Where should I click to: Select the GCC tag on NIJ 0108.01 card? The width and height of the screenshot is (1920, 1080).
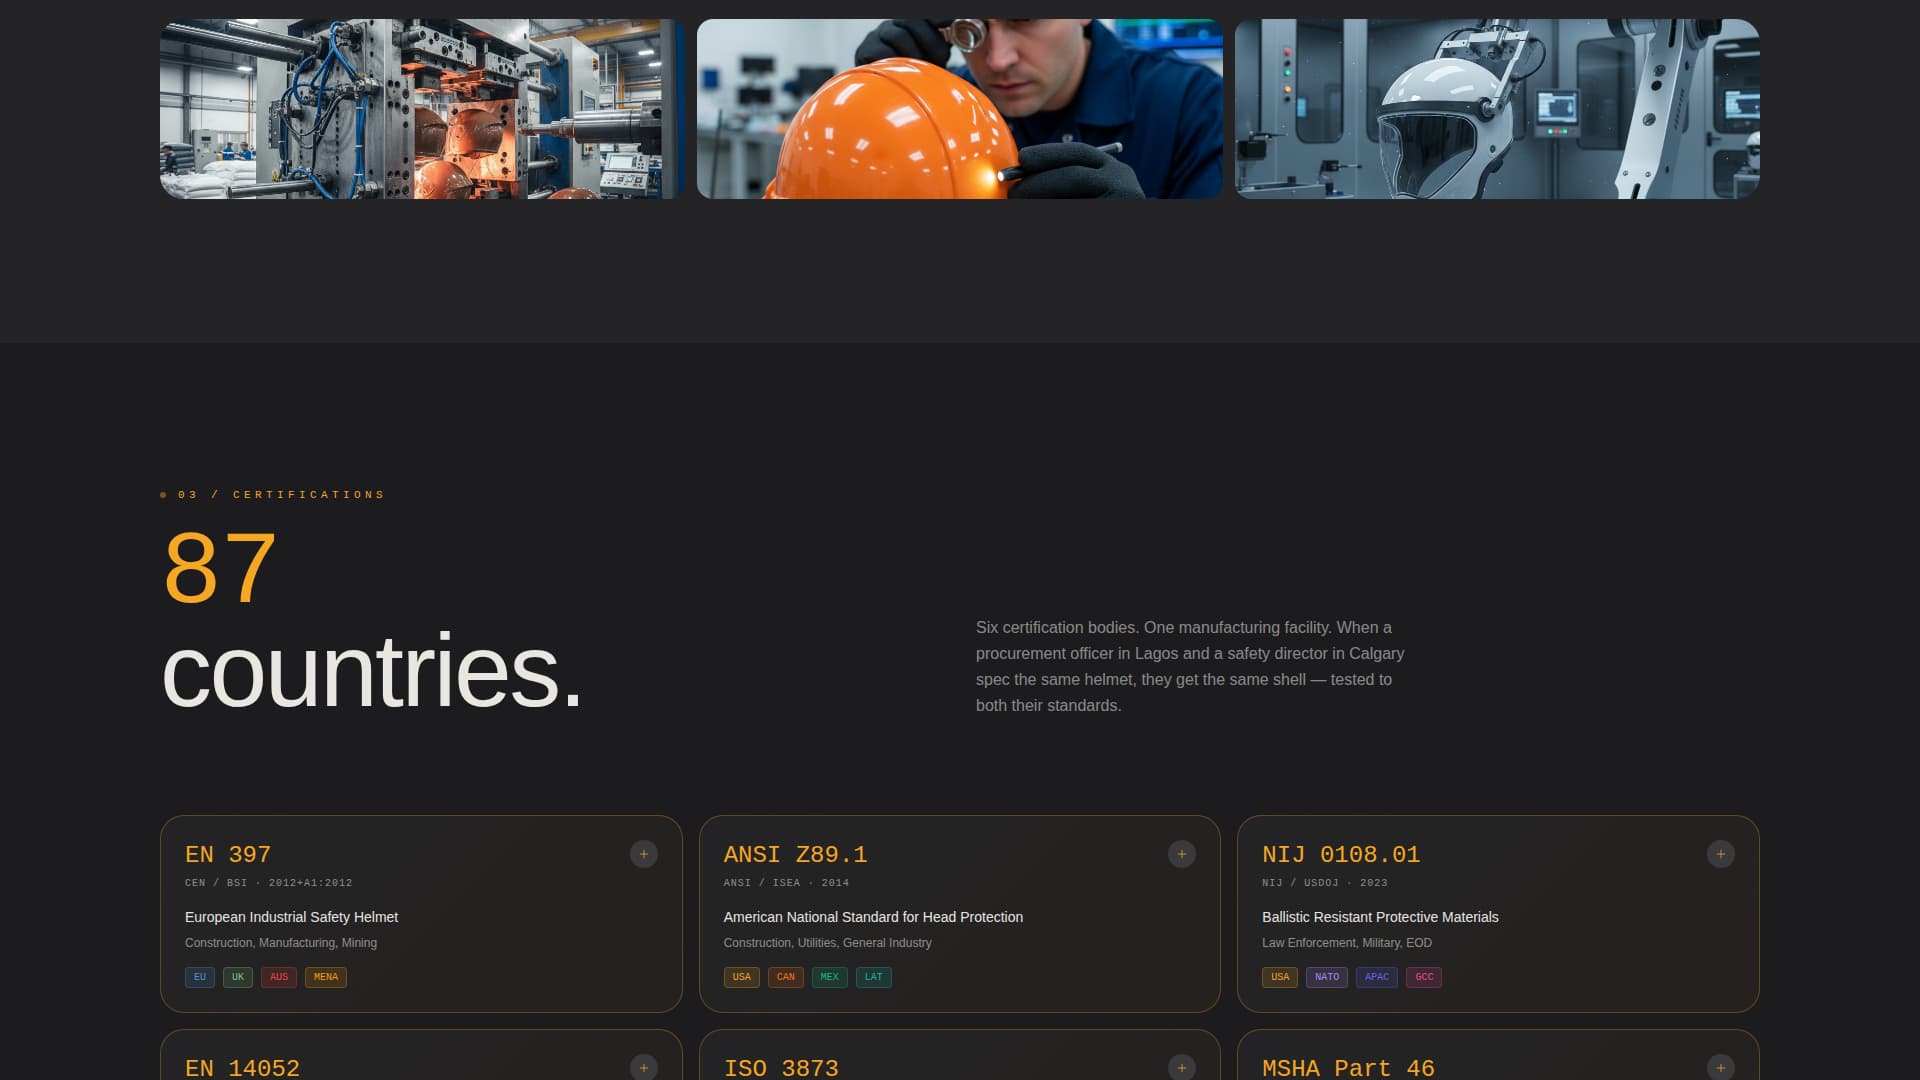pyautogui.click(x=1424, y=977)
